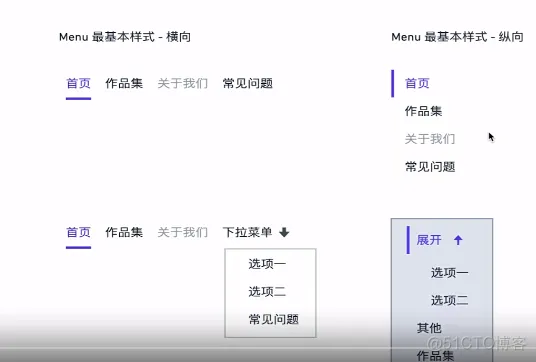Viewport: 536px width, 362px height.
Task: Select 选项二 under the 展开 submenu
Action: 449,300
